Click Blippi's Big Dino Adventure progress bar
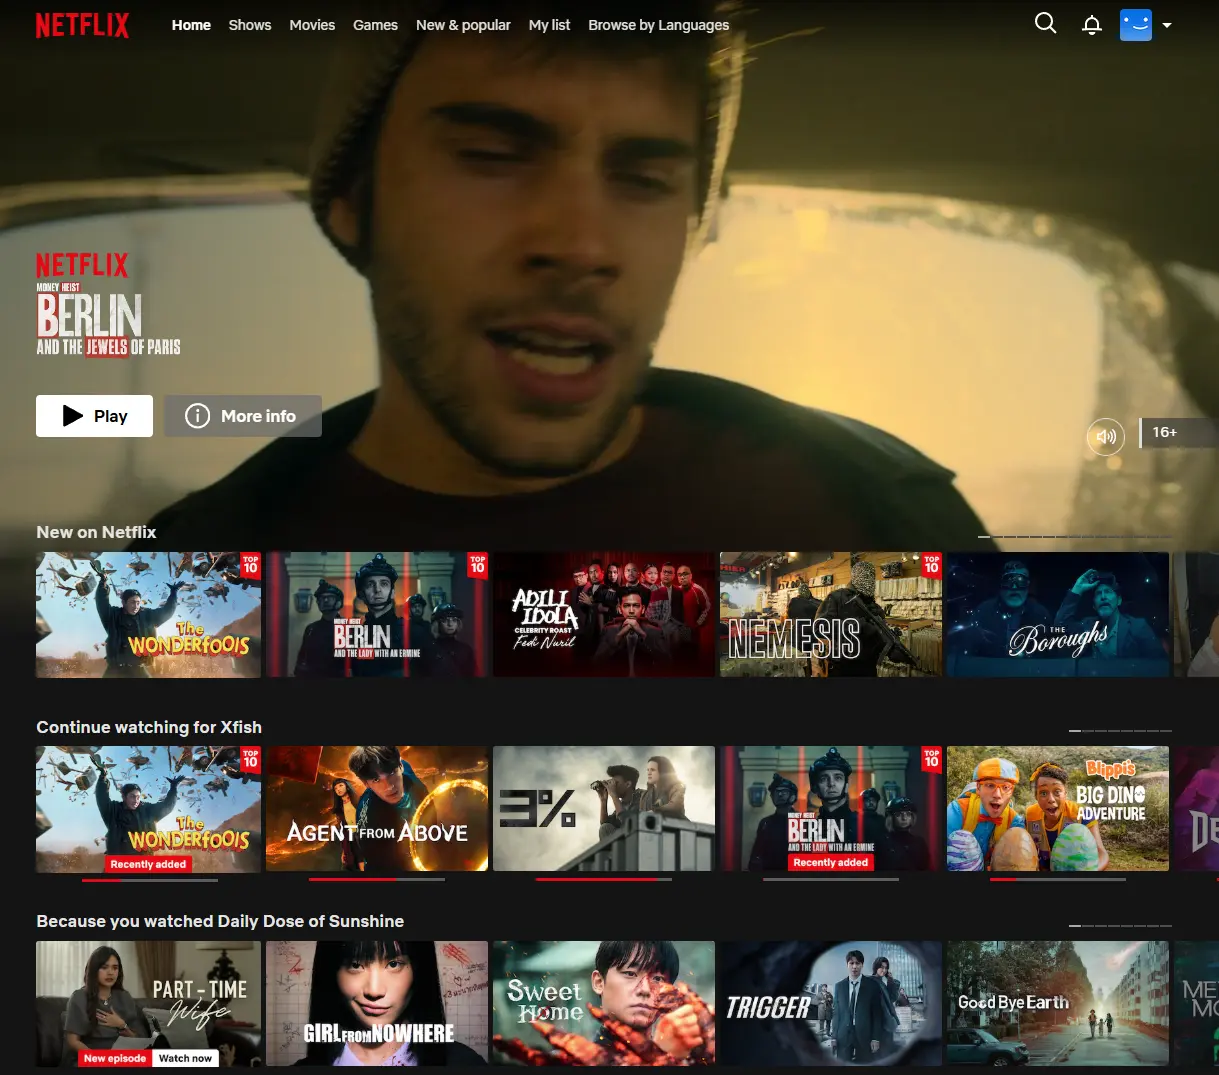Image resolution: width=1219 pixels, height=1075 pixels. click(1058, 880)
